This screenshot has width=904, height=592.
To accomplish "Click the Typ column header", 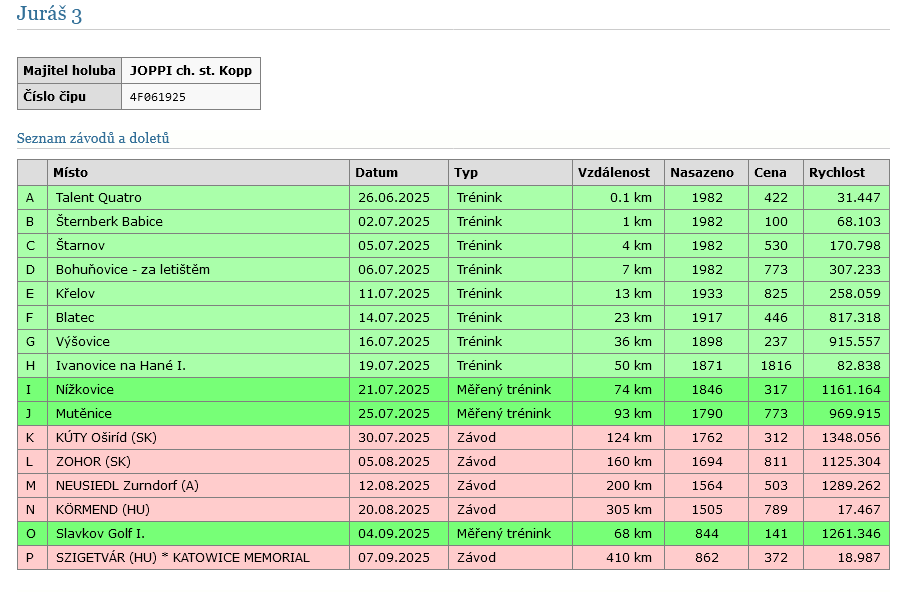I will pyautogui.click(x=465, y=173).
